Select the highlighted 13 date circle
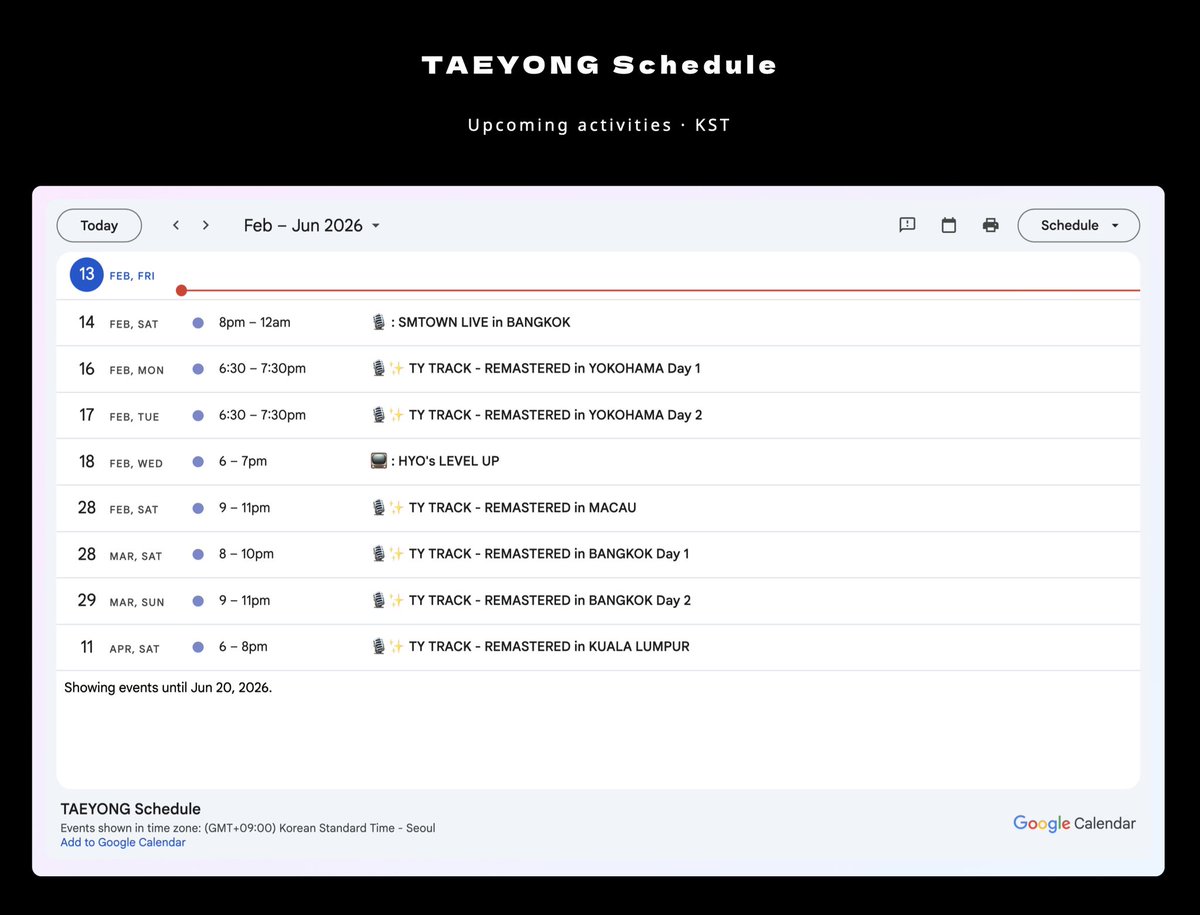 (x=87, y=275)
